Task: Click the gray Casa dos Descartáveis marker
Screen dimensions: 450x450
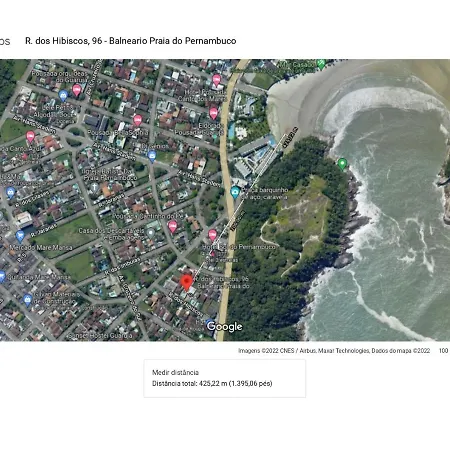Action: coord(151,233)
